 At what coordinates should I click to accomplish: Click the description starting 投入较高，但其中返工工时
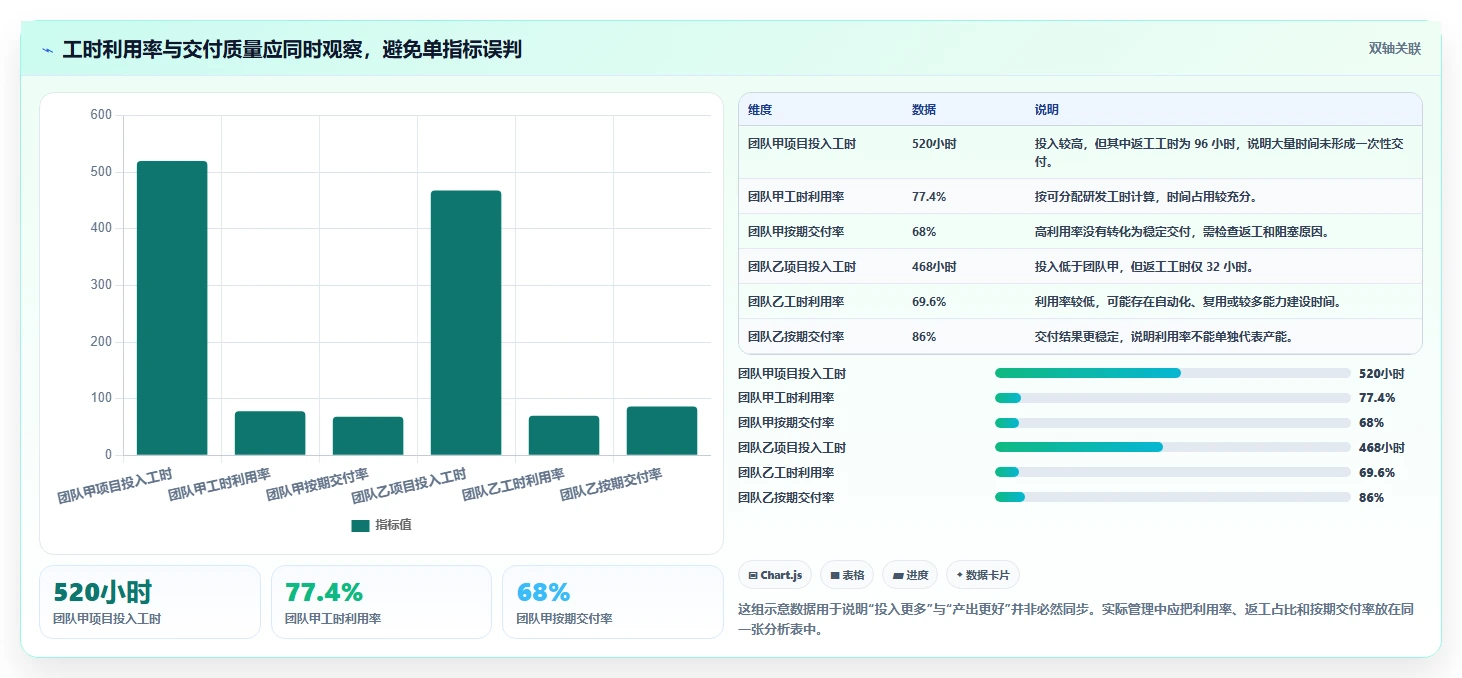(1219, 152)
